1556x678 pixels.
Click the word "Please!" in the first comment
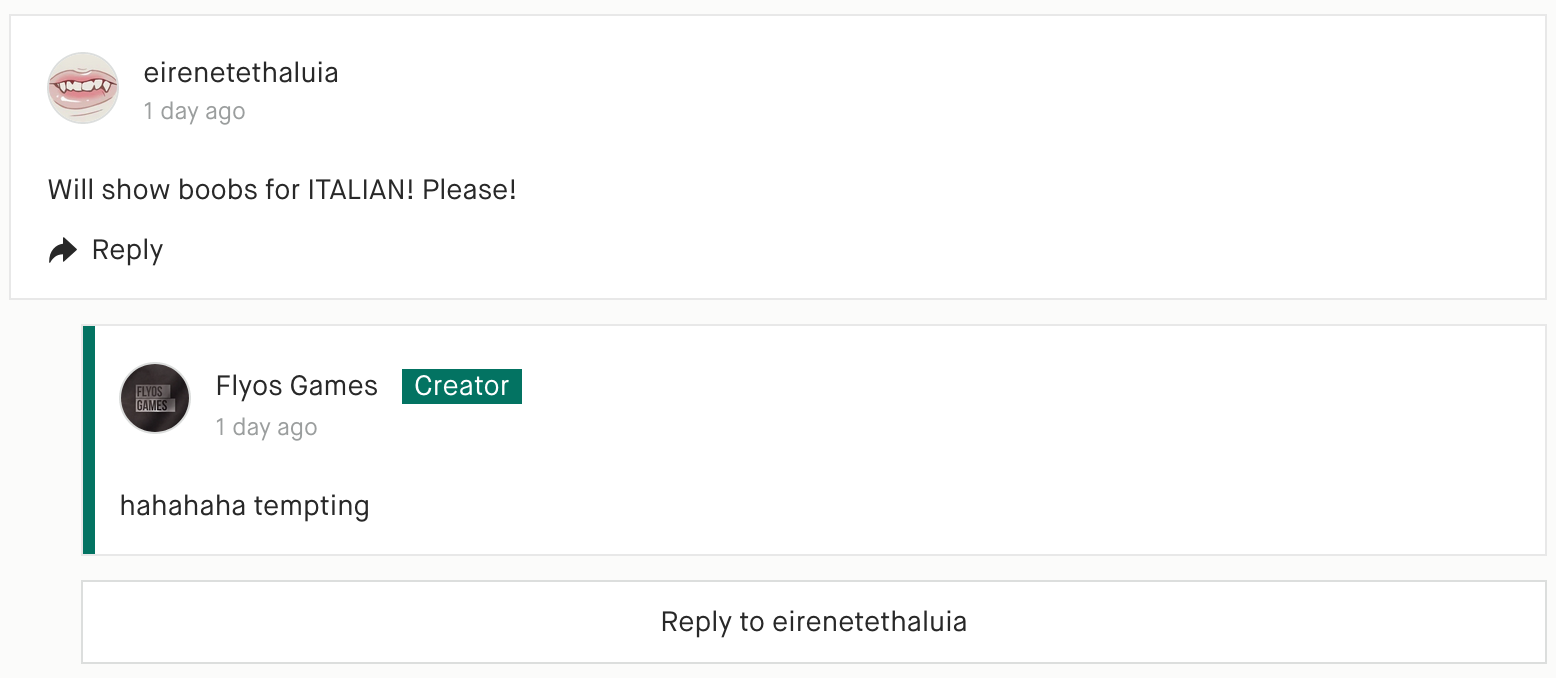pos(469,189)
